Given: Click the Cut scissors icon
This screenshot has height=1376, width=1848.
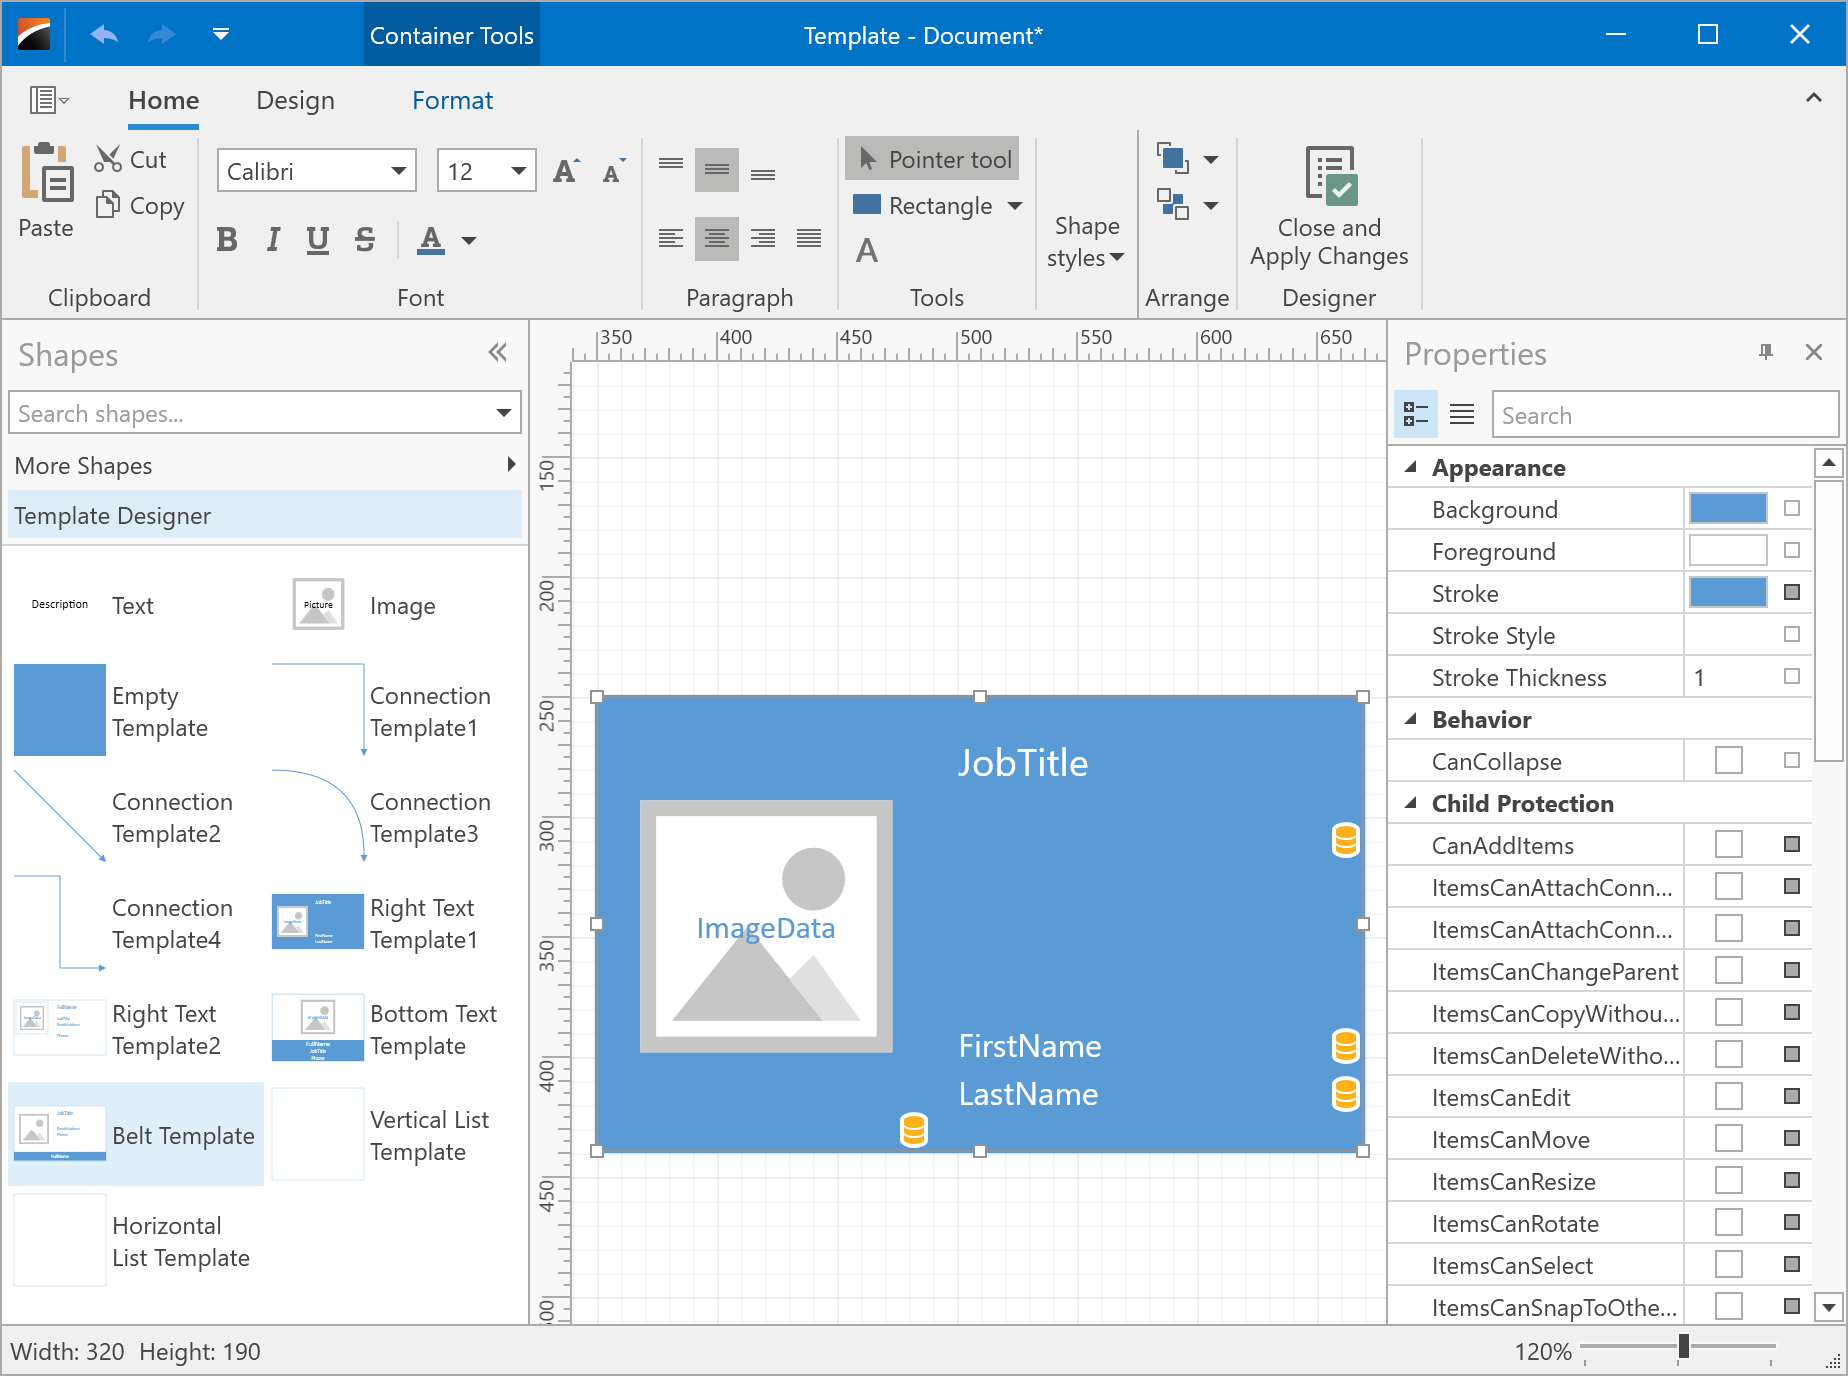Looking at the screenshot, I should [108, 159].
